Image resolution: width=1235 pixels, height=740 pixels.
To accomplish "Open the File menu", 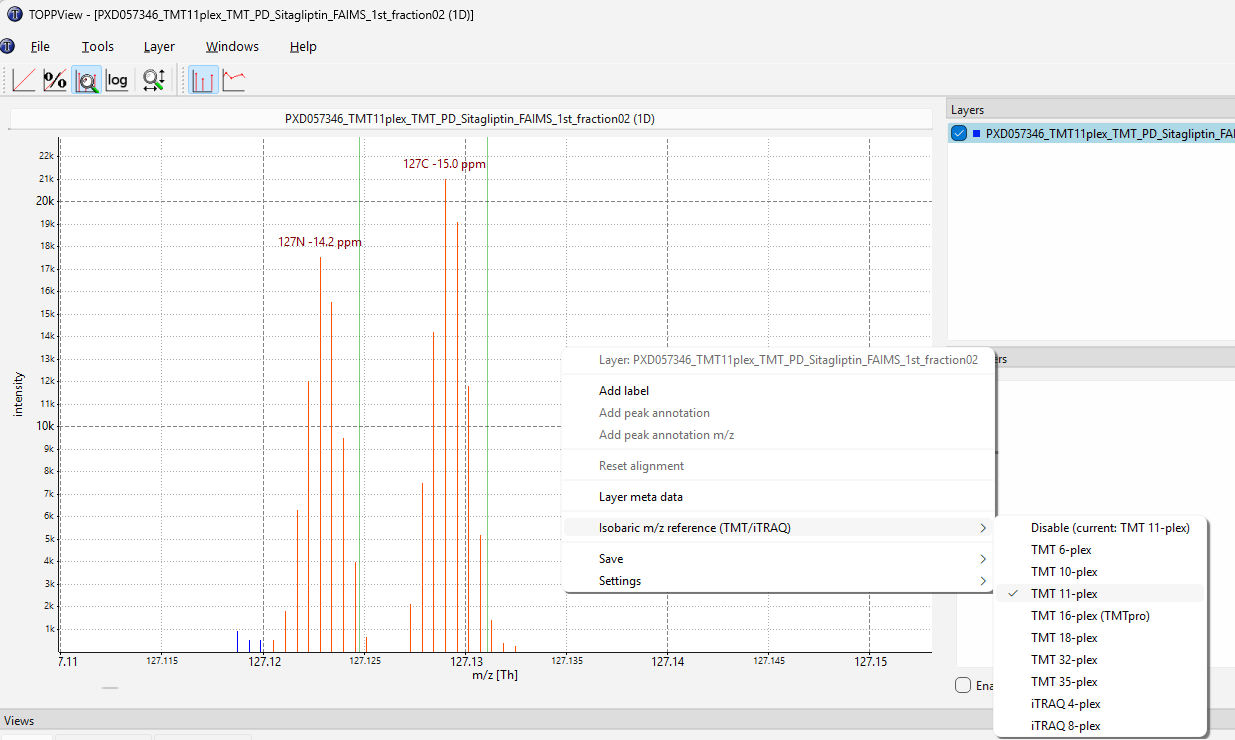I will [x=40, y=46].
